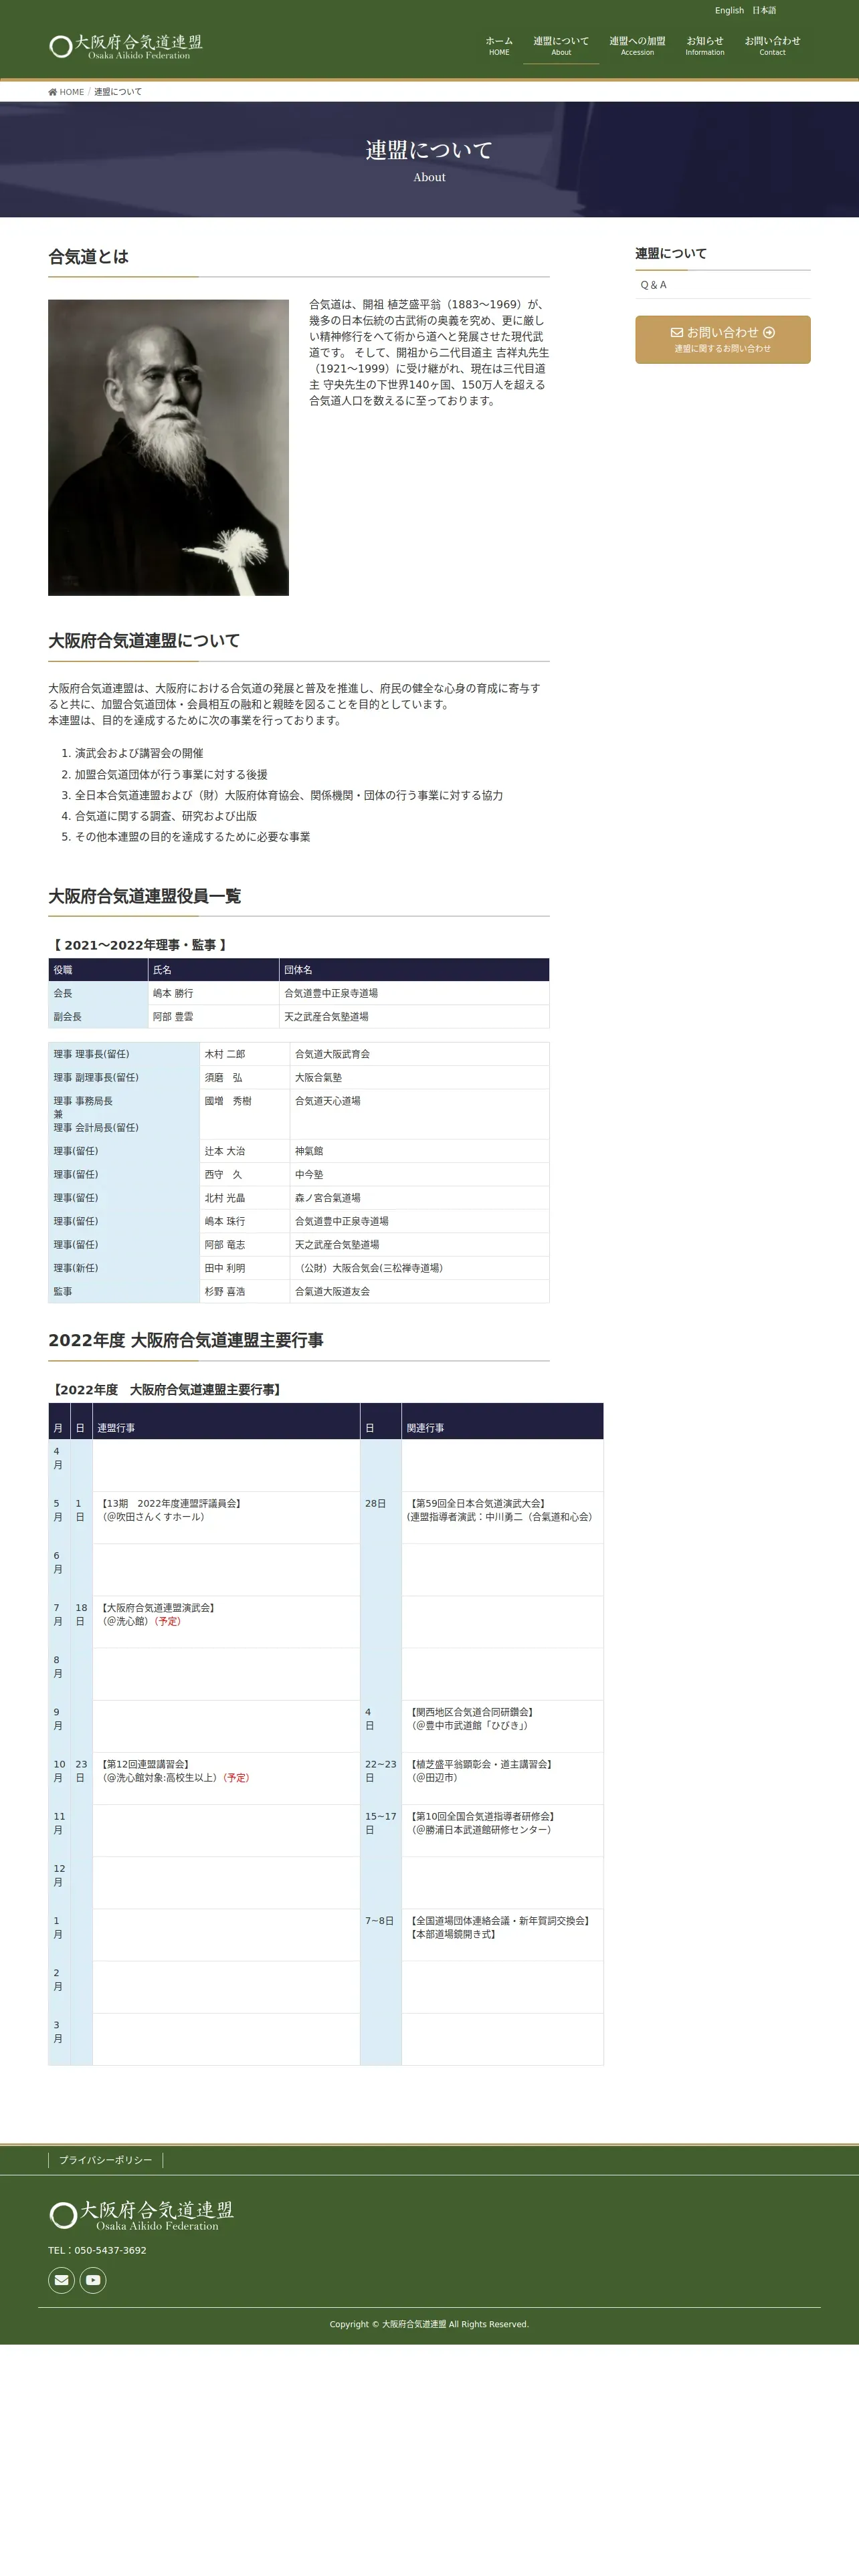Select the 嶋本 勝行 name cell
859x2576 pixels.
coord(213,993)
